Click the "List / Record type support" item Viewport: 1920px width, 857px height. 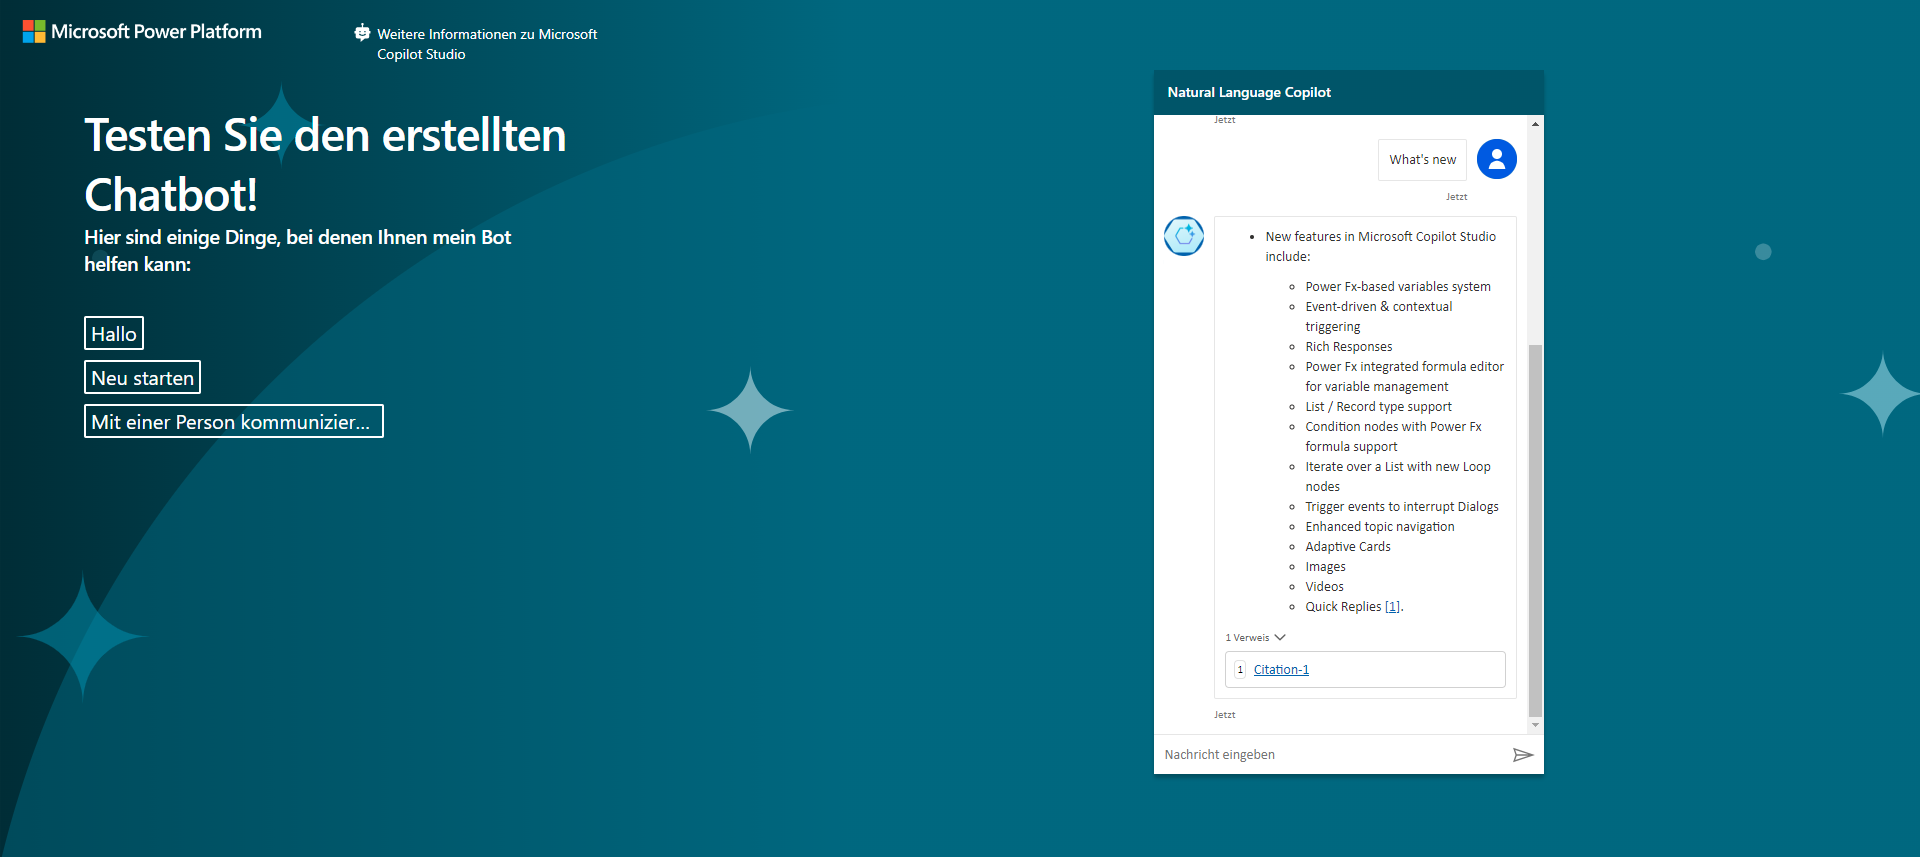(x=1378, y=407)
